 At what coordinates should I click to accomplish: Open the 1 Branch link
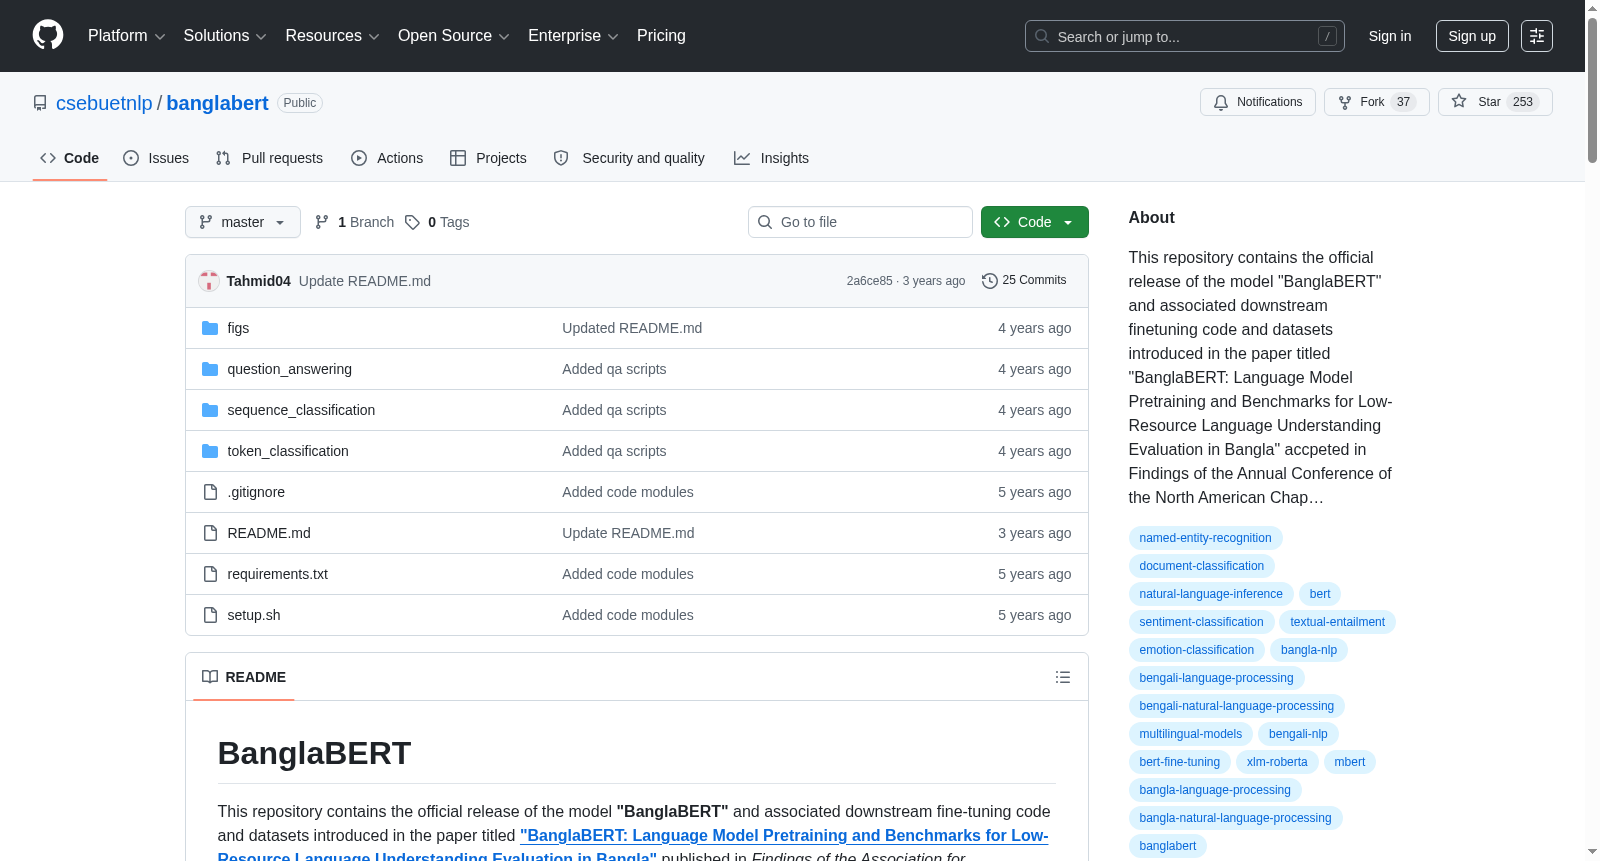355,222
